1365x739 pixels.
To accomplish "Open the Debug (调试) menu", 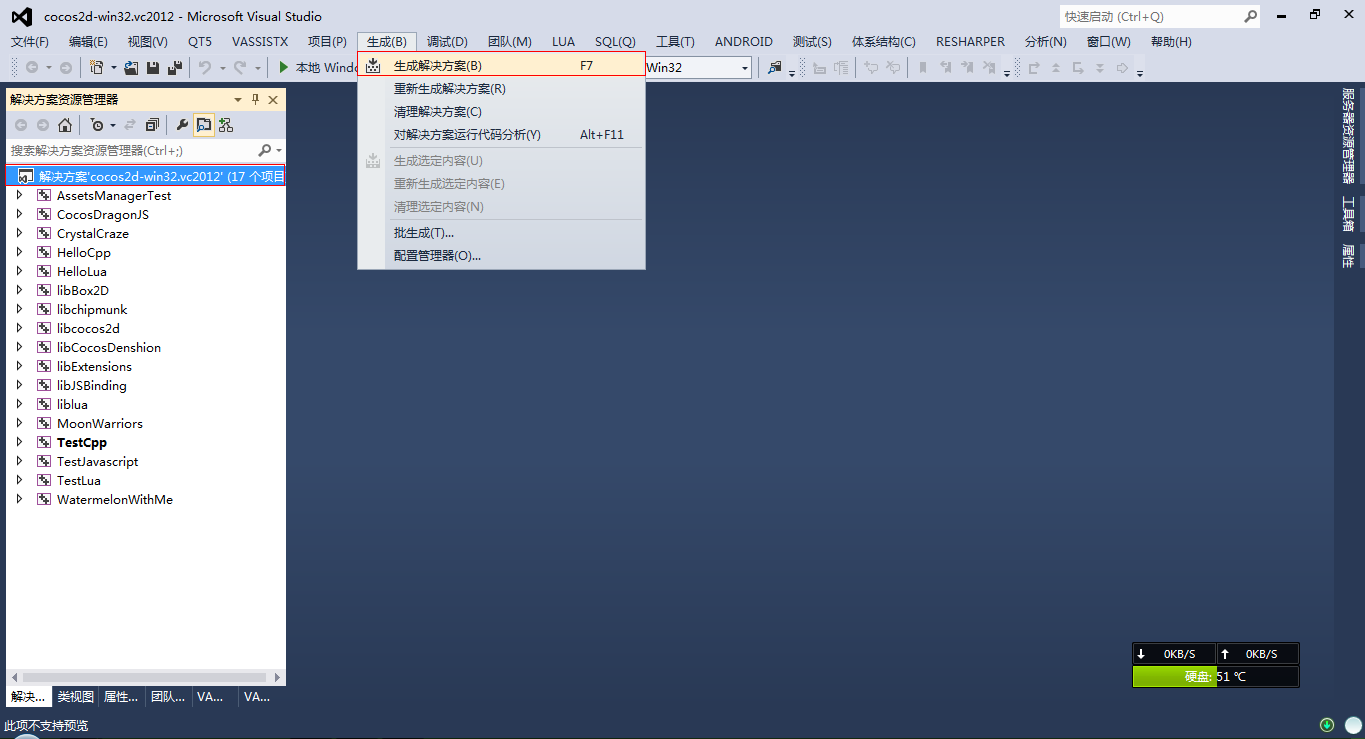I will [x=447, y=41].
